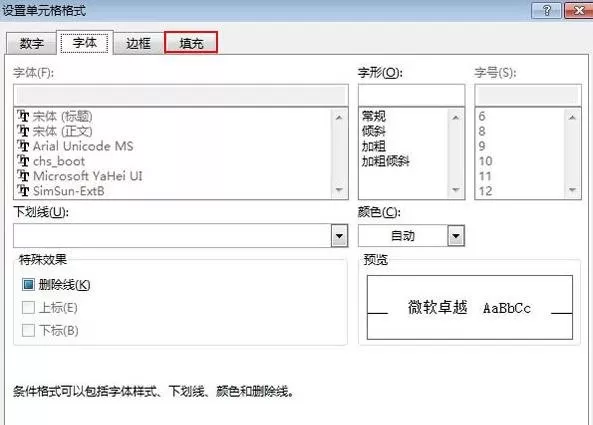Click the 字形(O) text input field
This screenshot has height=425, width=593.
click(411, 95)
